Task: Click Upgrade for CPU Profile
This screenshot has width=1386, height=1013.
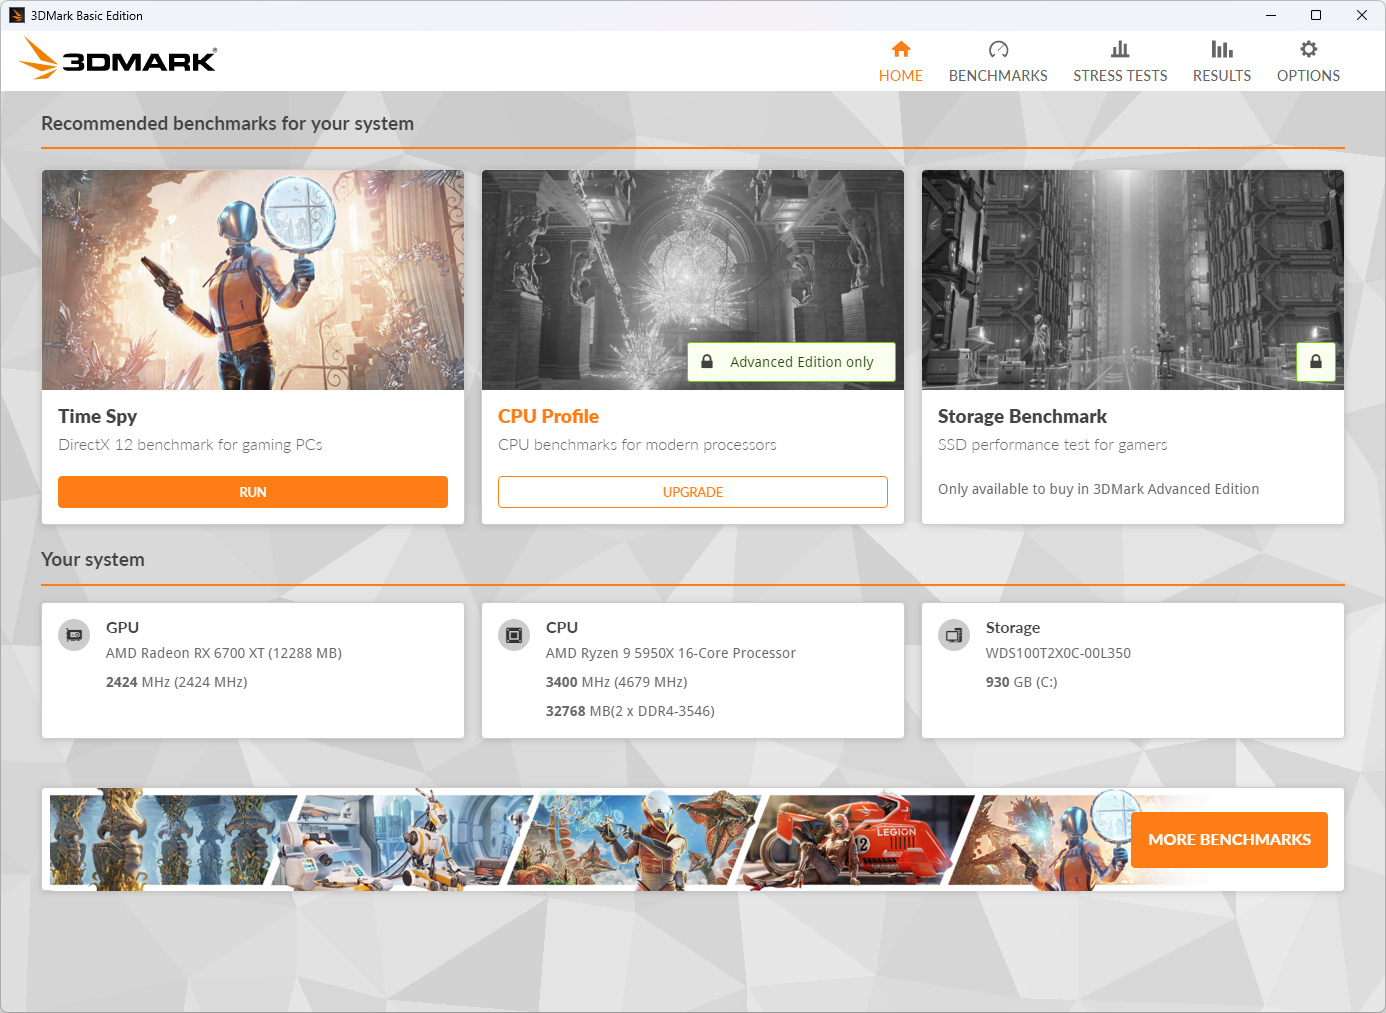Action: [x=692, y=492]
